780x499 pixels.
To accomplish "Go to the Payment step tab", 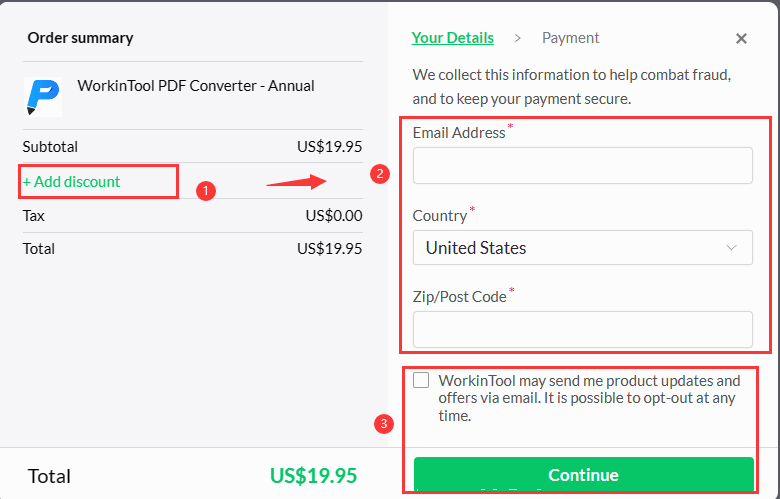I will [570, 38].
